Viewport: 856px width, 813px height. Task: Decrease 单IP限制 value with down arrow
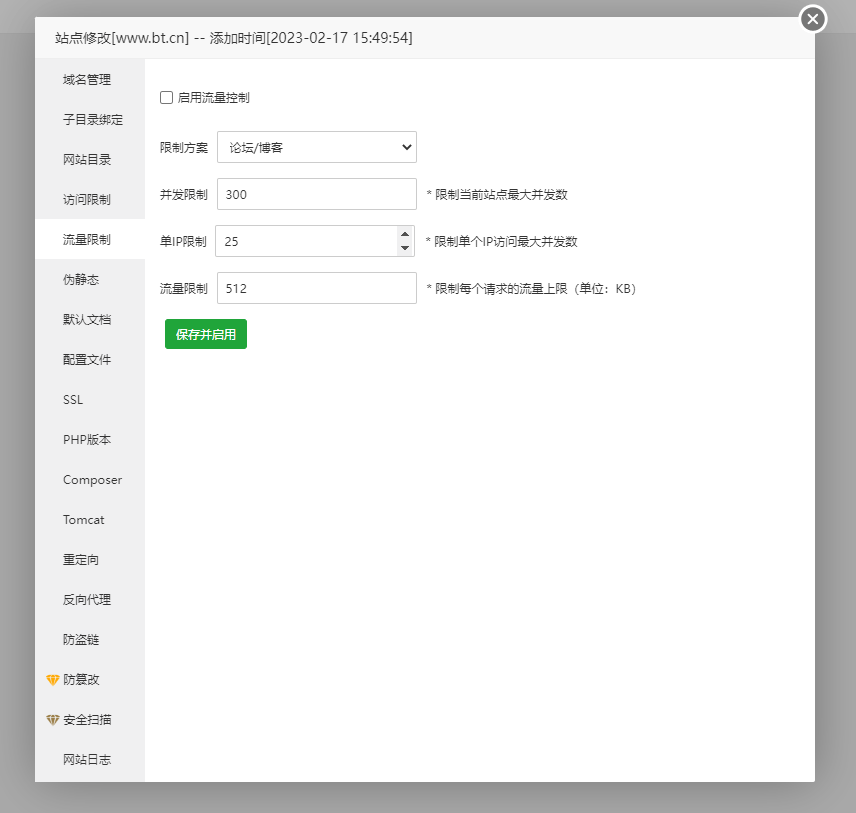coord(405,248)
